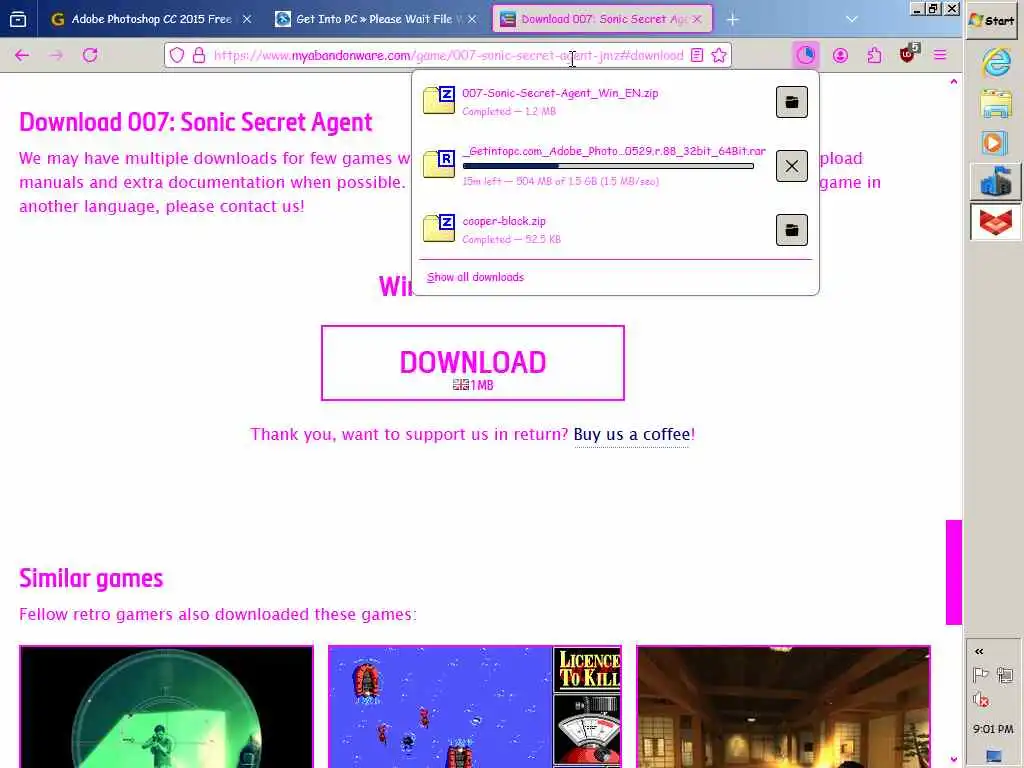1024x768 pixels.
Task: Click the muted volume tray icon
Action: coord(980,700)
